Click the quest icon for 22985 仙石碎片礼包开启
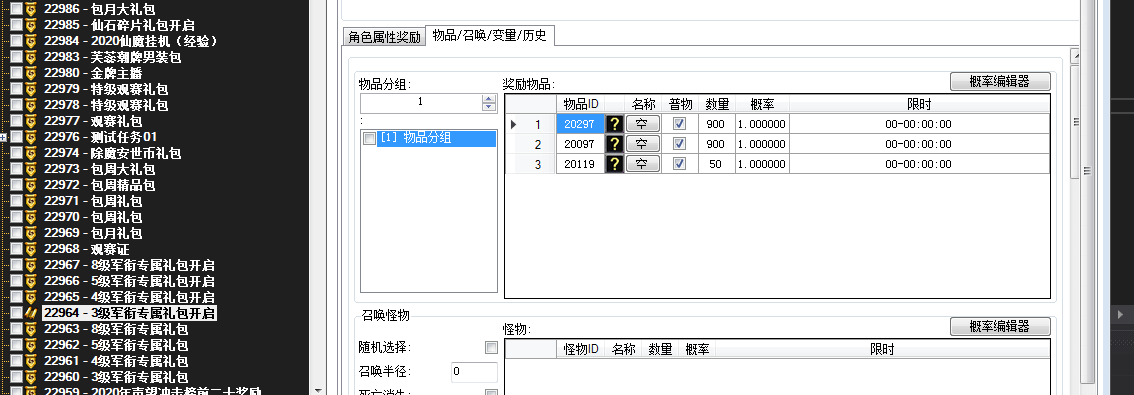This screenshot has width=1134, height=395. coord(30,25)
